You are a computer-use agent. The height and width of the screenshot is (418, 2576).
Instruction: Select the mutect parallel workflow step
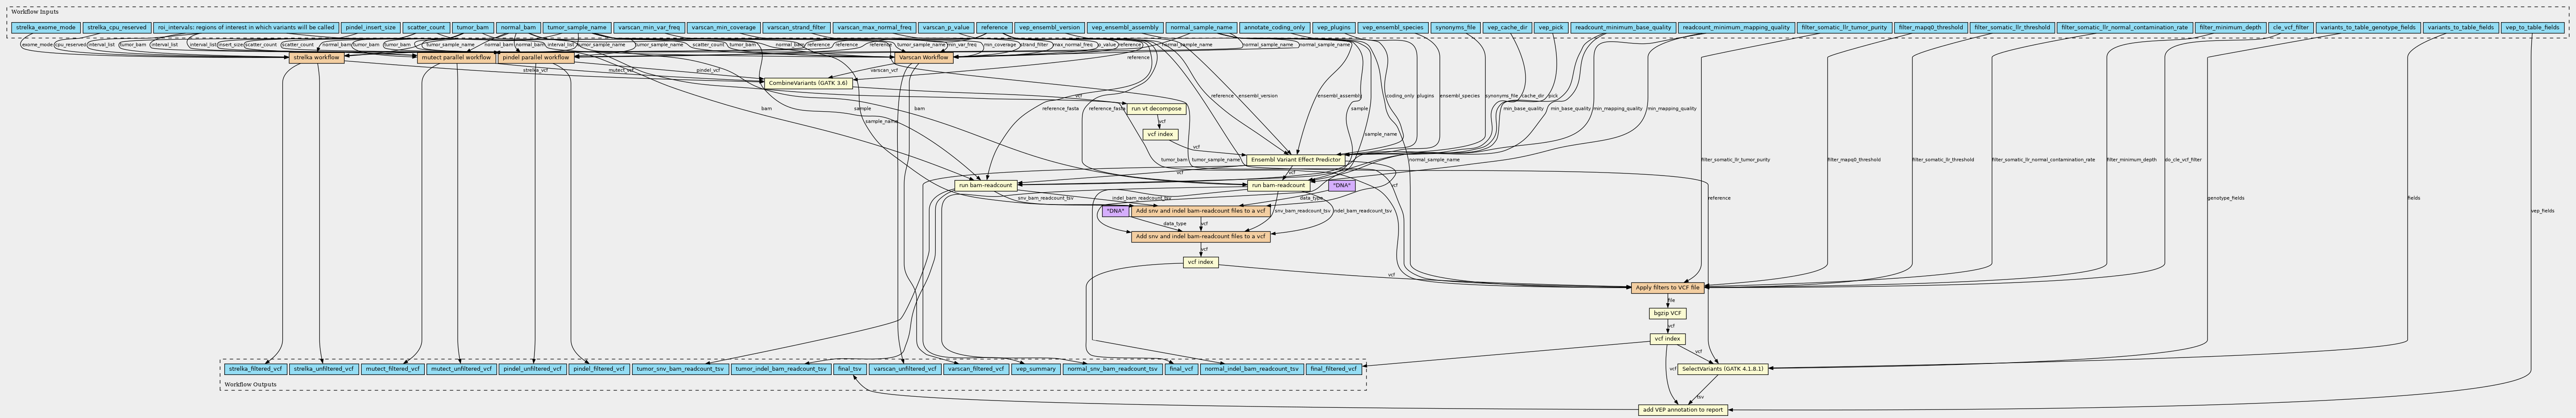pos(455,58)
